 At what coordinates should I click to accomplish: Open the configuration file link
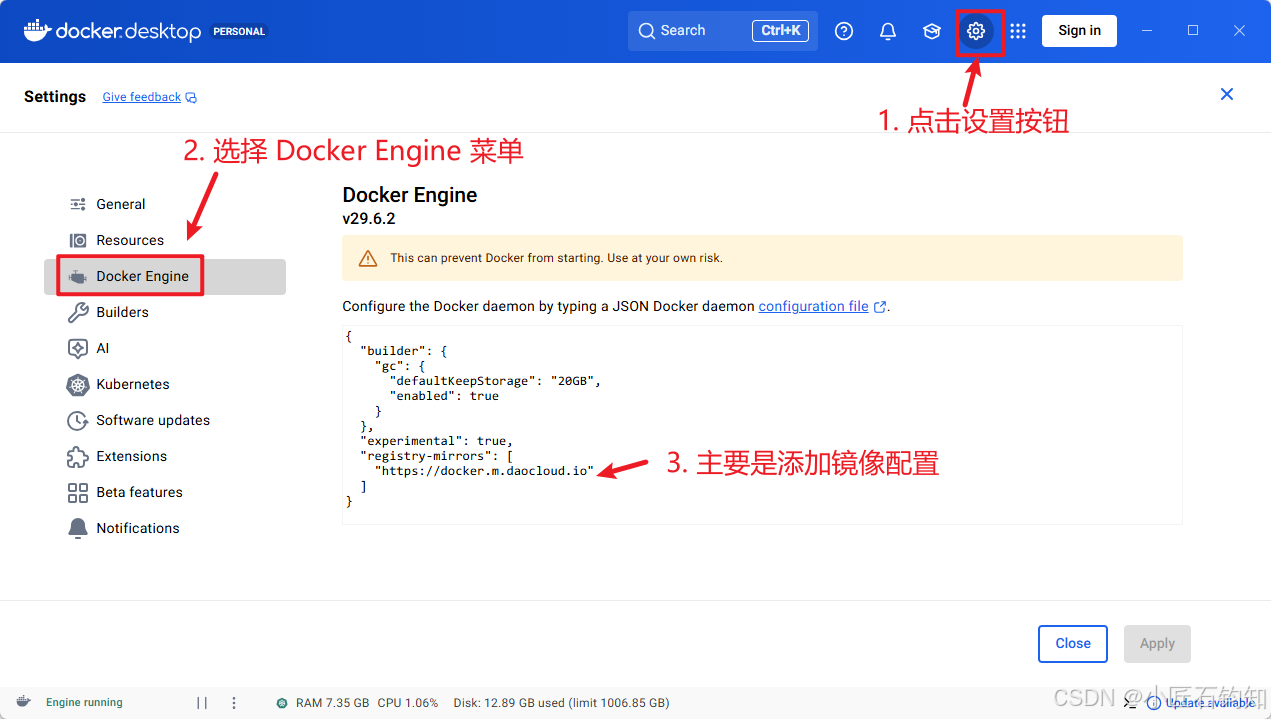click(x=822, y=307)
